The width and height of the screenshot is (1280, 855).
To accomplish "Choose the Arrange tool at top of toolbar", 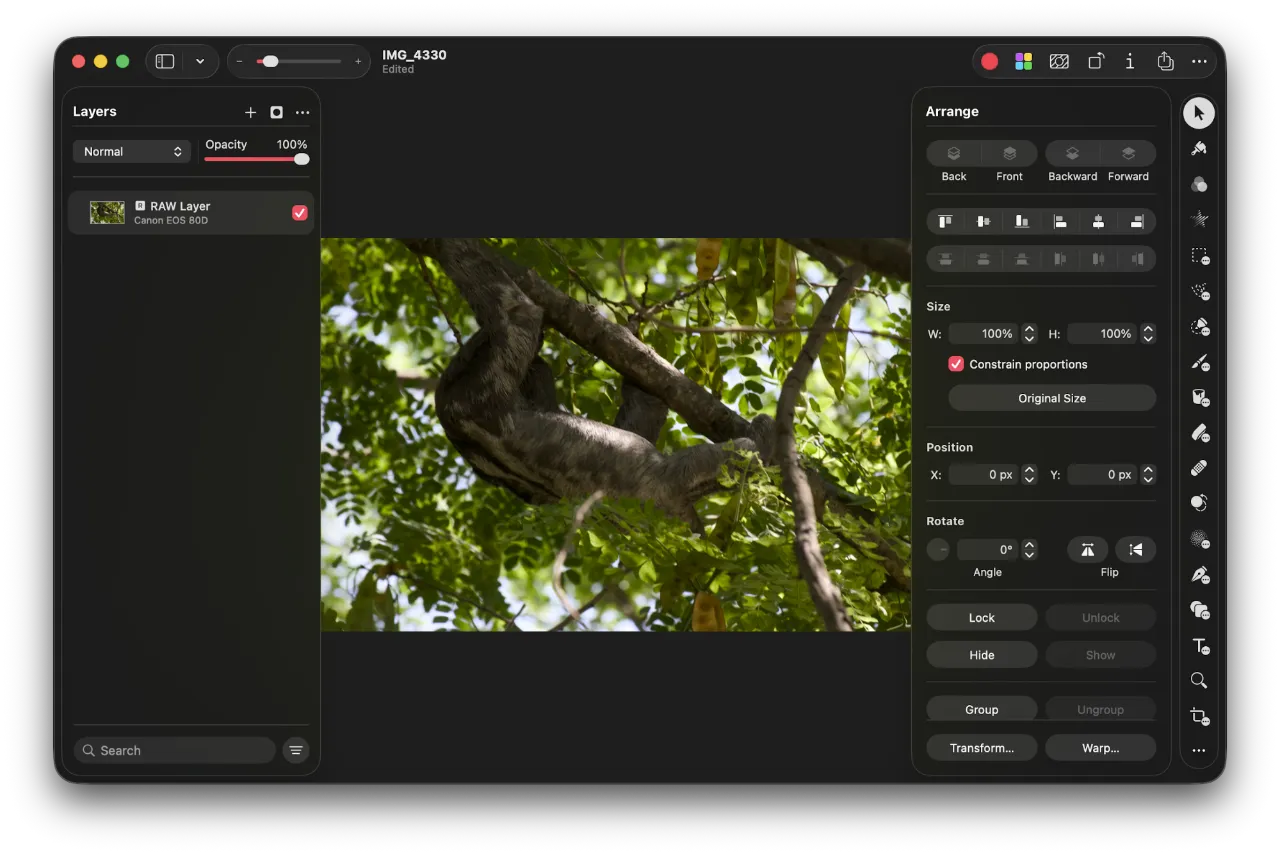I will tap(1199, 113).
